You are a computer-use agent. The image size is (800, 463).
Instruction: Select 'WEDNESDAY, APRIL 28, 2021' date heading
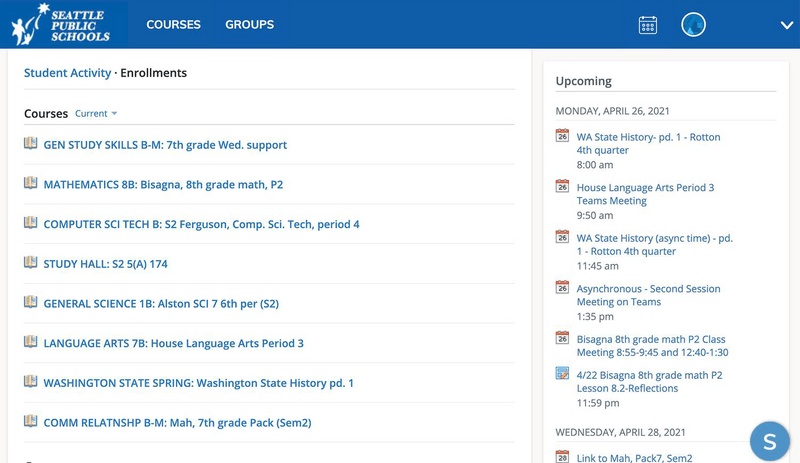tap(620, 432)
